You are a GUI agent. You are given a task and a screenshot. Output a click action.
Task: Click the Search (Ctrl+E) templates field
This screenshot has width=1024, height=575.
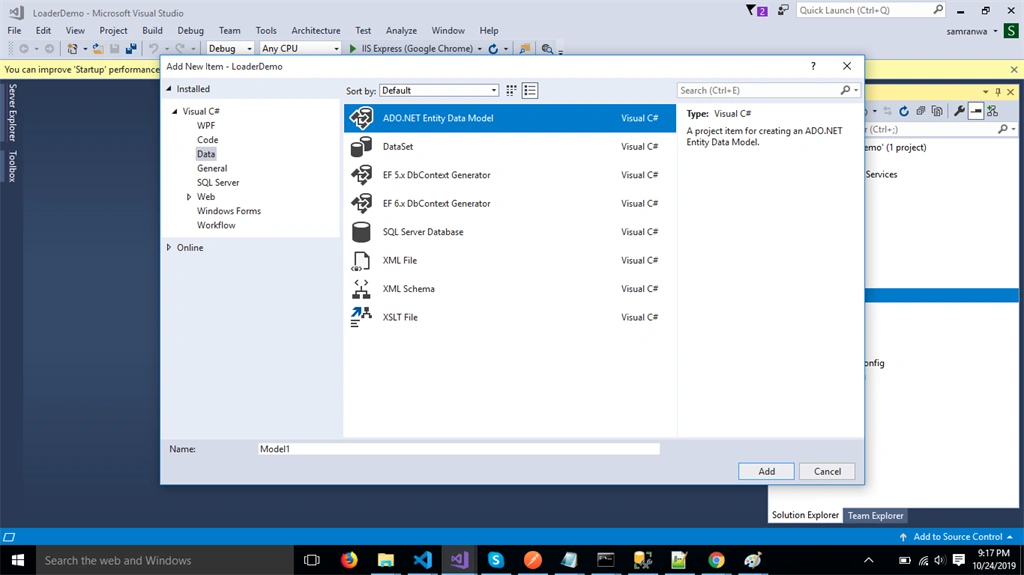click(x=760, y=91)
